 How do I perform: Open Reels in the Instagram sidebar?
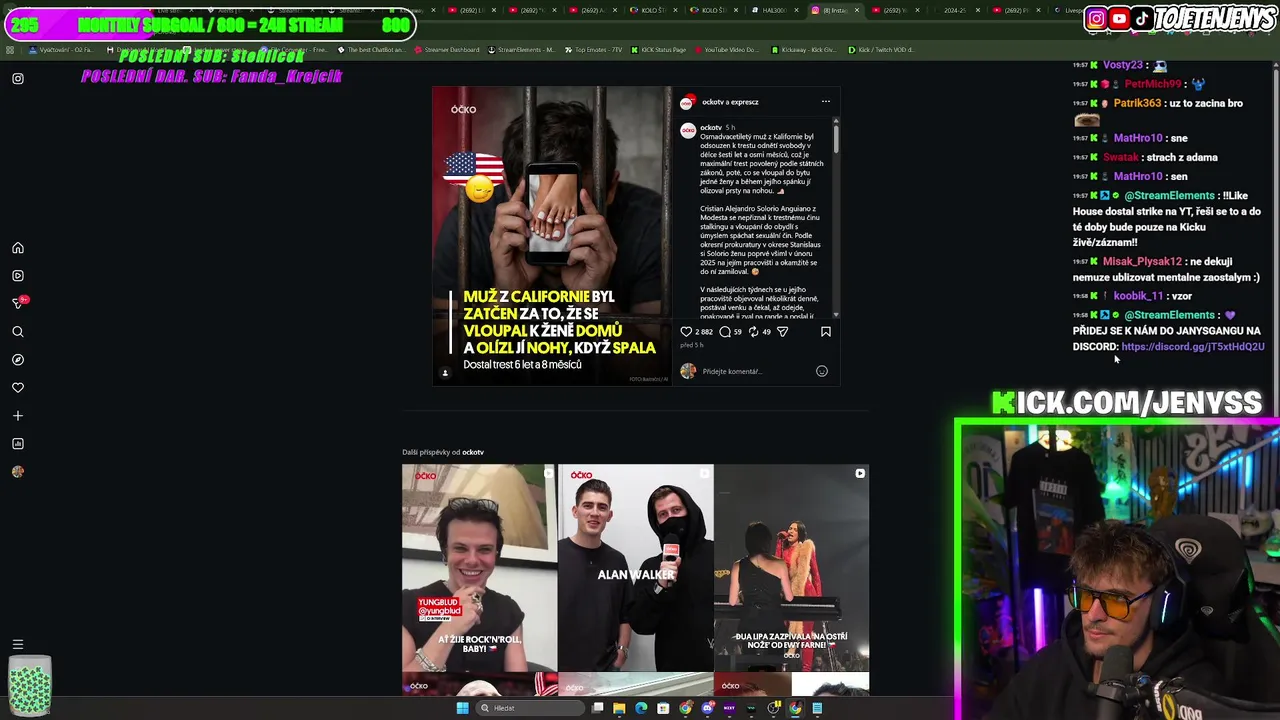click(x=17, y=276)
